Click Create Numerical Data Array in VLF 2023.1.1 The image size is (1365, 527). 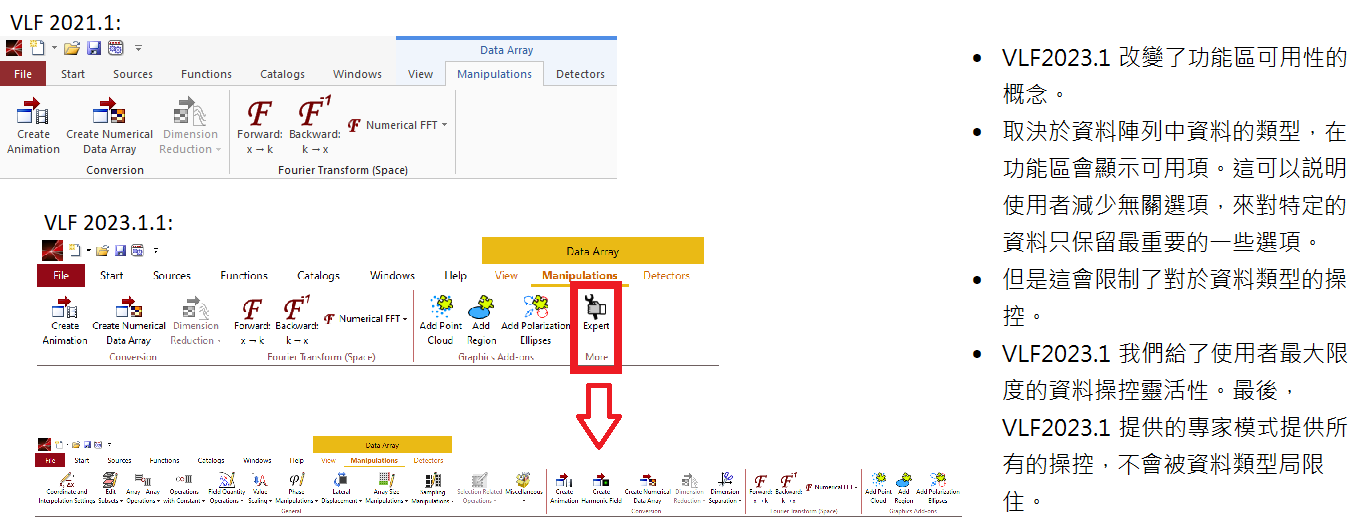[129, 320]
